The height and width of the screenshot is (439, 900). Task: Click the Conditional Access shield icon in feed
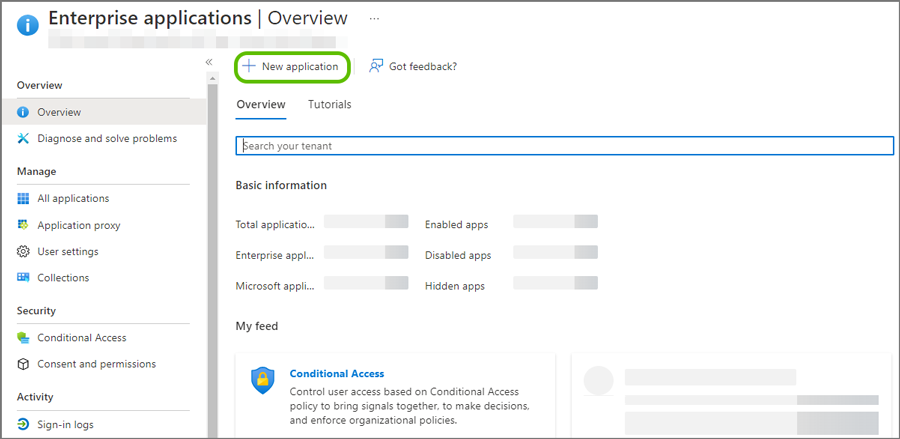(263, 381)
